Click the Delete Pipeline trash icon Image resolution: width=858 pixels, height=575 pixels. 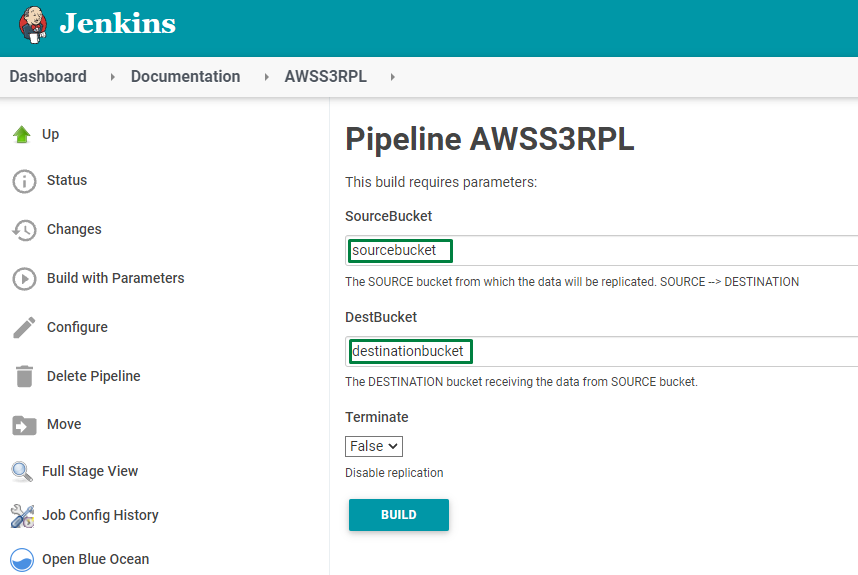[x=24, y=376]
